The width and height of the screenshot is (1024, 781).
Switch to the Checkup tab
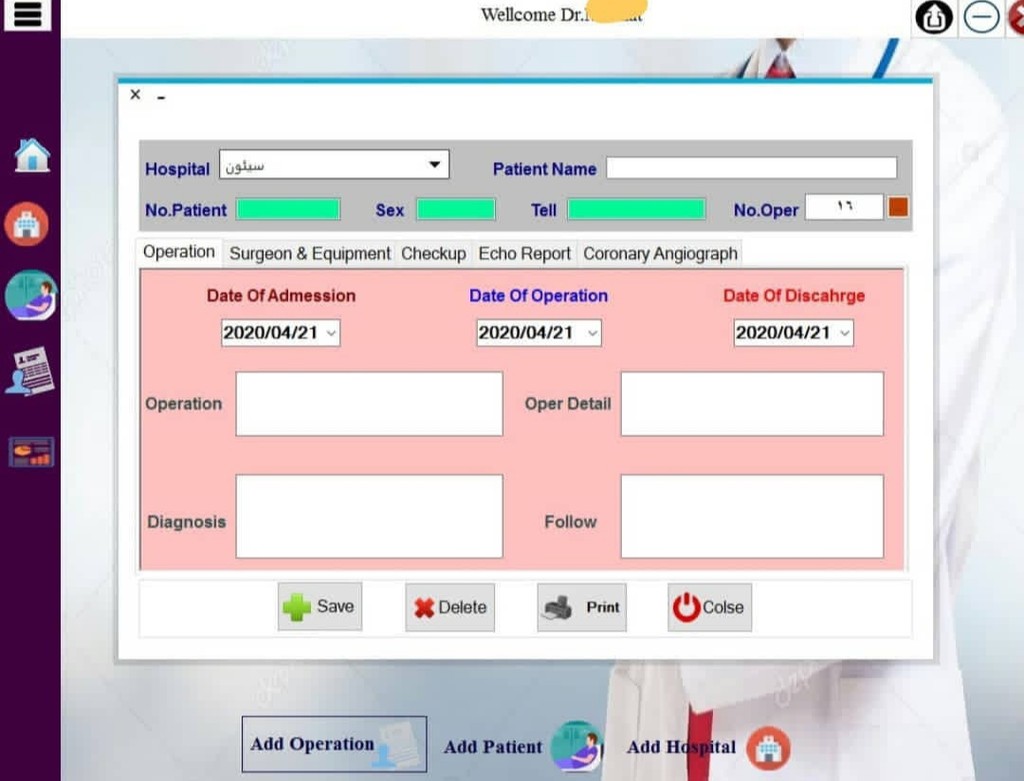click(434, 253)
